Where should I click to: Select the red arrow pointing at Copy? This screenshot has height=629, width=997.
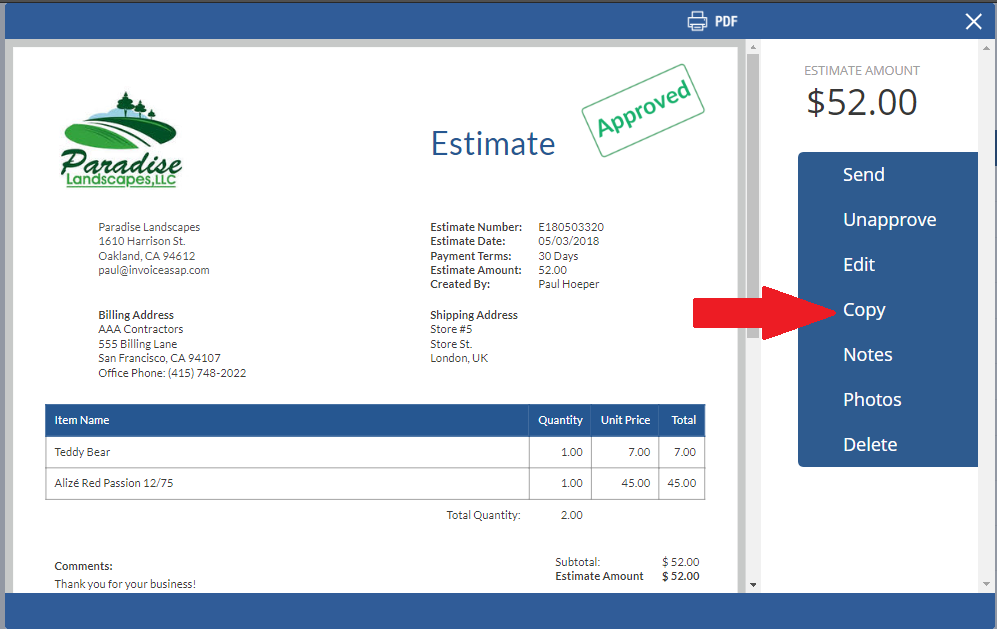coord(765,311)
